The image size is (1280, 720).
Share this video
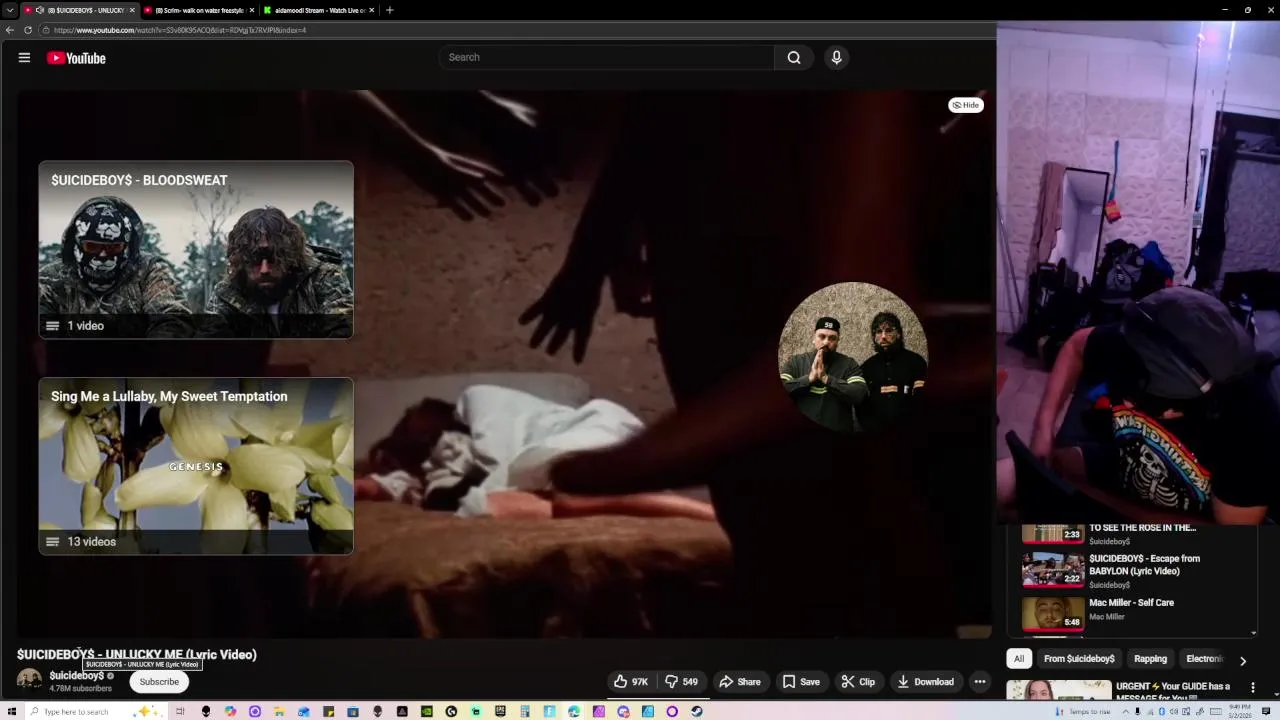[x=740, y=682]
